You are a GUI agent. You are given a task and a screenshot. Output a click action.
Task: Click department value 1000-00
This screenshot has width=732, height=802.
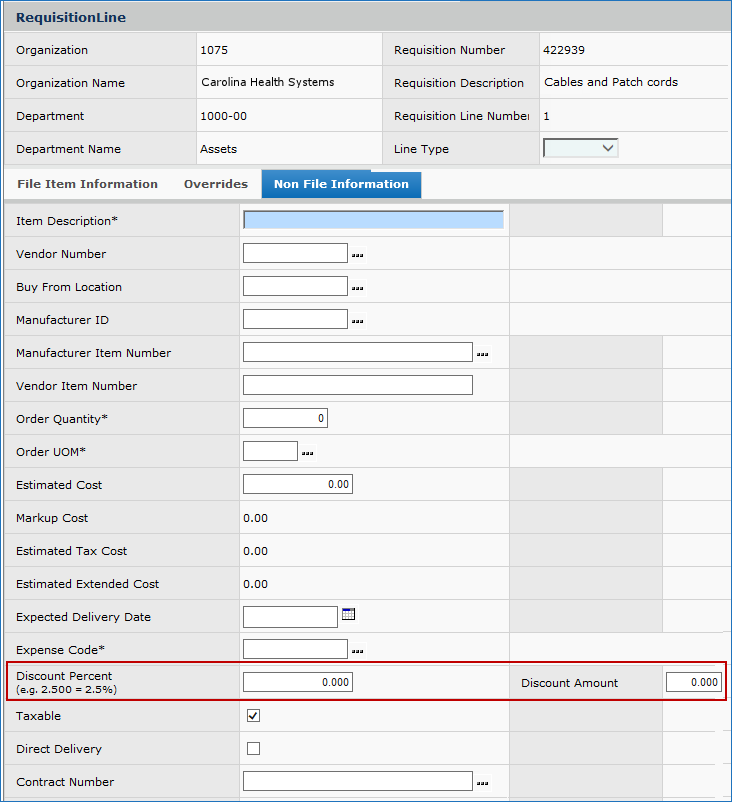pos(224,116)
